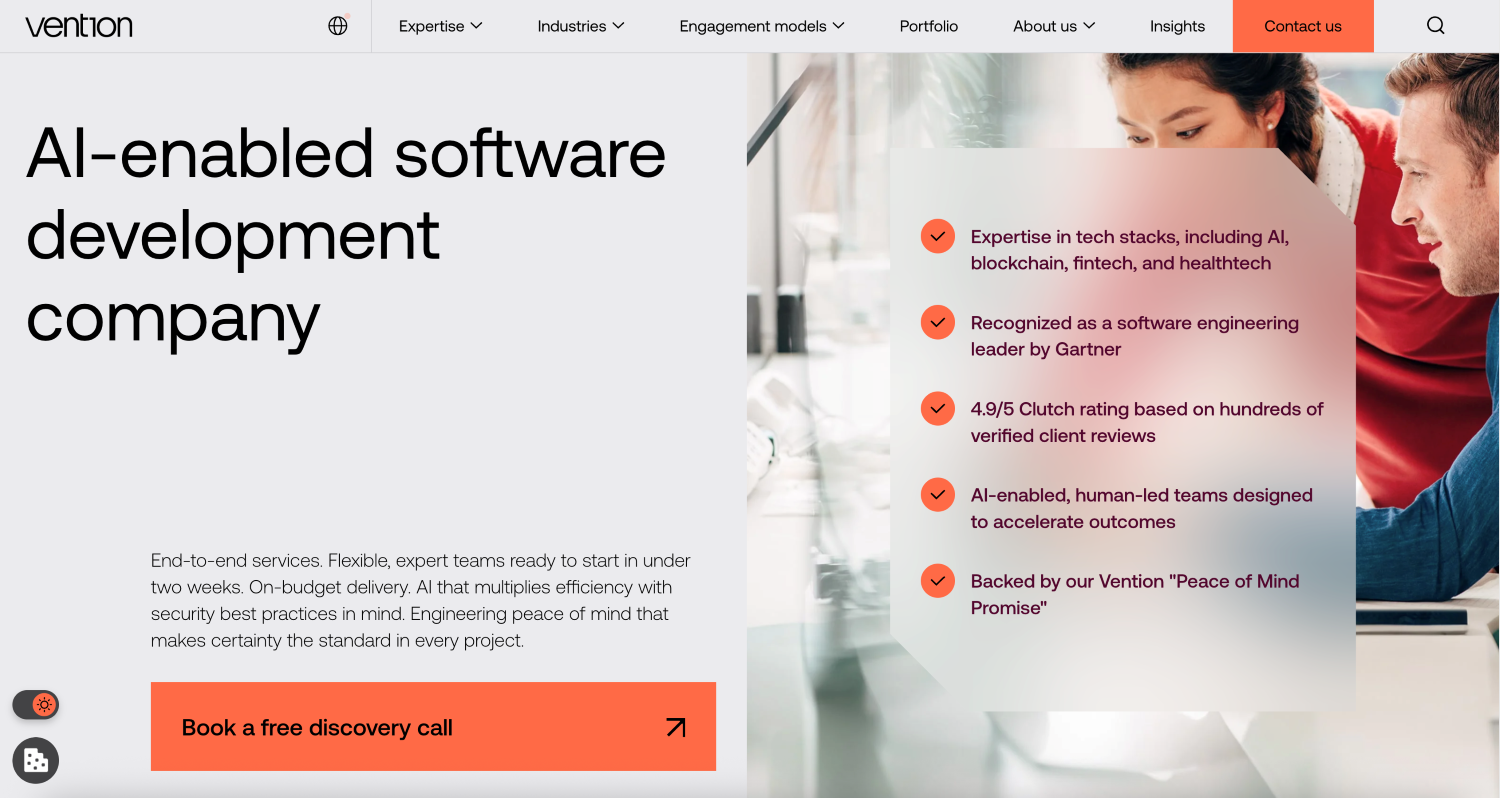Viewport: 1500px width, 798px height.
Task: Expand the Engagement models menu
Action: click(762, 26)
